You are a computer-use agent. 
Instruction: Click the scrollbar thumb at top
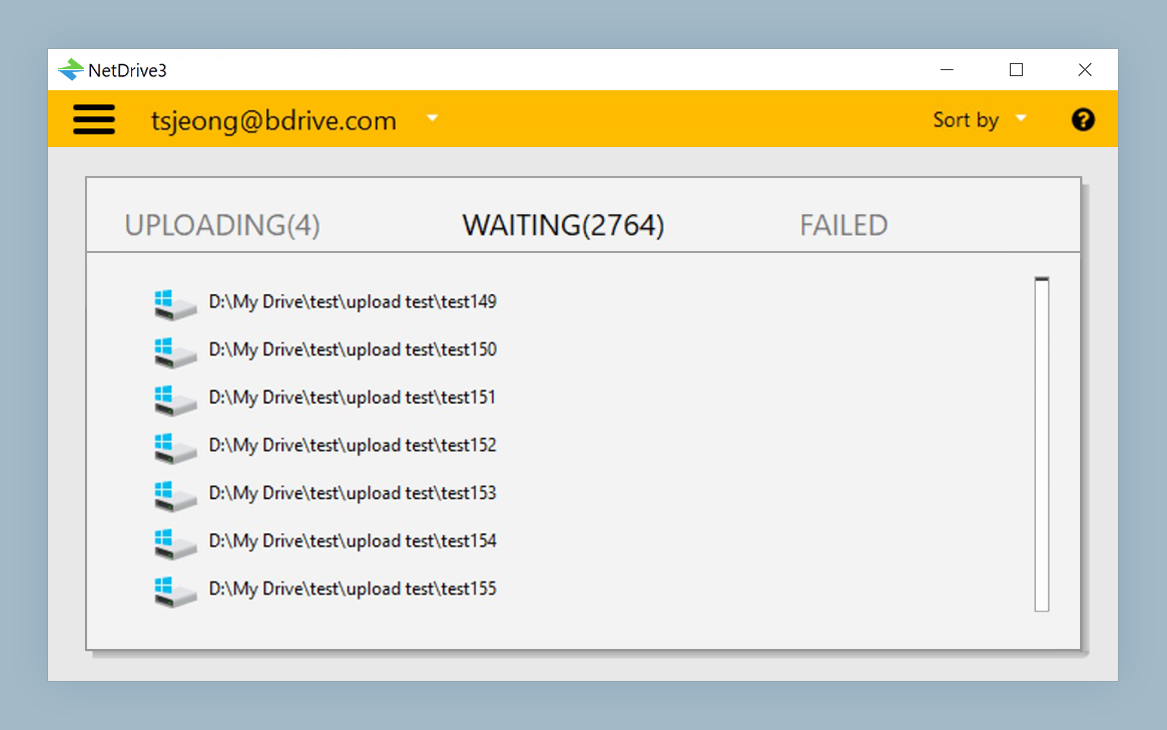pyautogui.click(x=1042, y=281)
